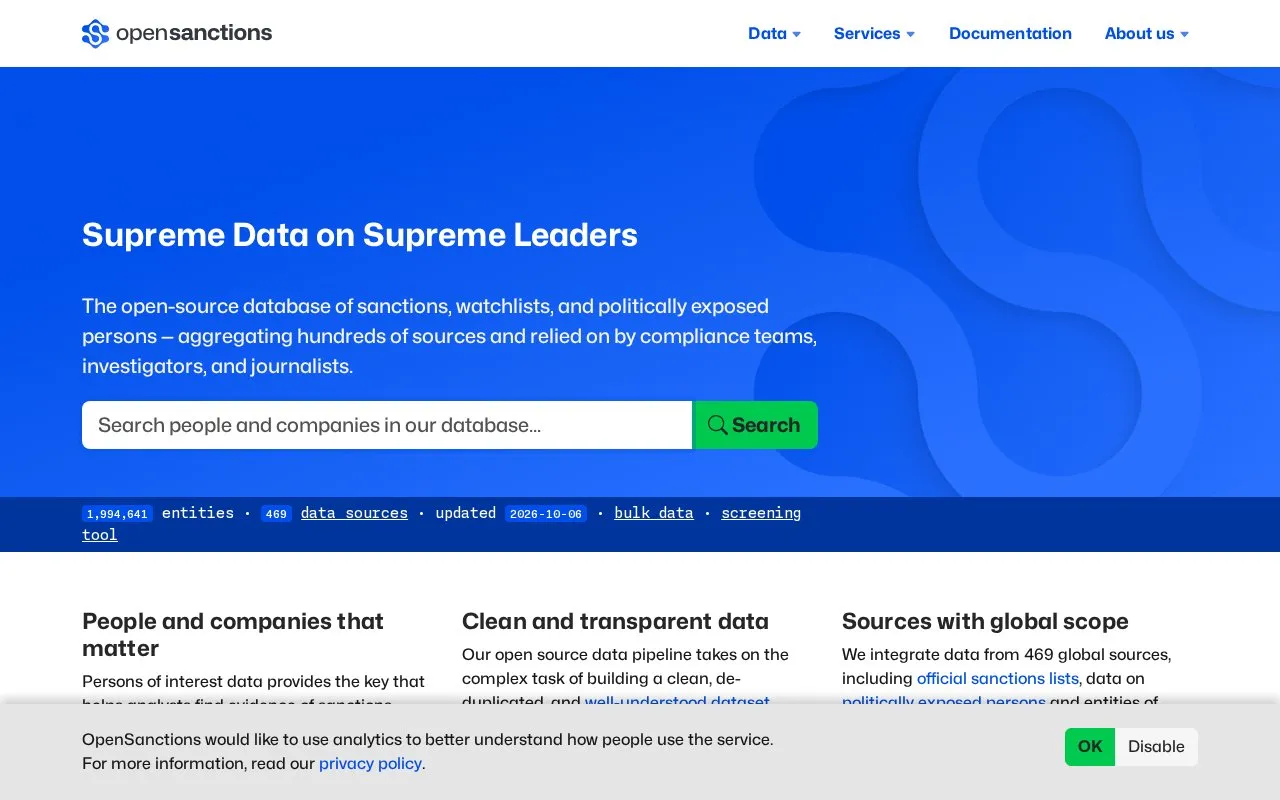Screen dimensions: 1280x800
Task: Click the Supreme Data on Supreme Leaders heading
Action: click(360, 235)
